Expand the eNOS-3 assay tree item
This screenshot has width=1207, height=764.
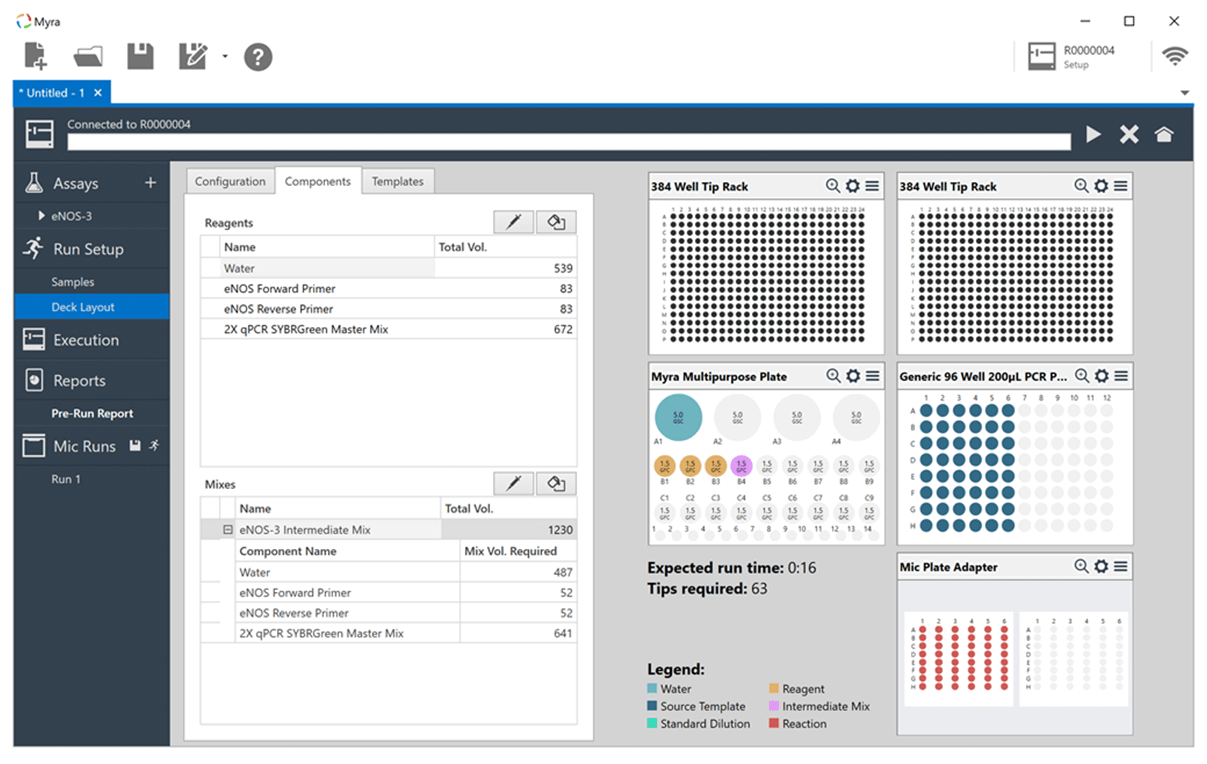pyautogui.click(x=42, y=216)
